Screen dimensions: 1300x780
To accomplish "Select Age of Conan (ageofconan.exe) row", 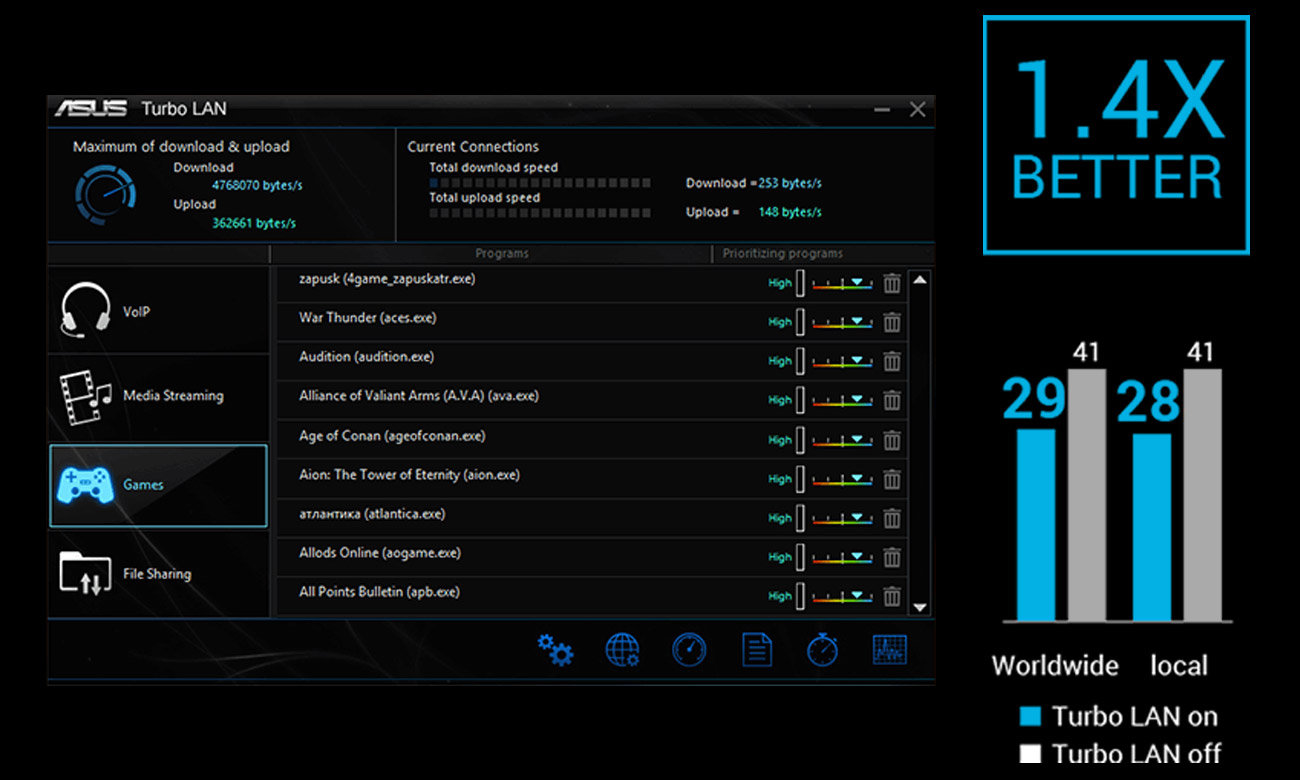I will (590, 441).
